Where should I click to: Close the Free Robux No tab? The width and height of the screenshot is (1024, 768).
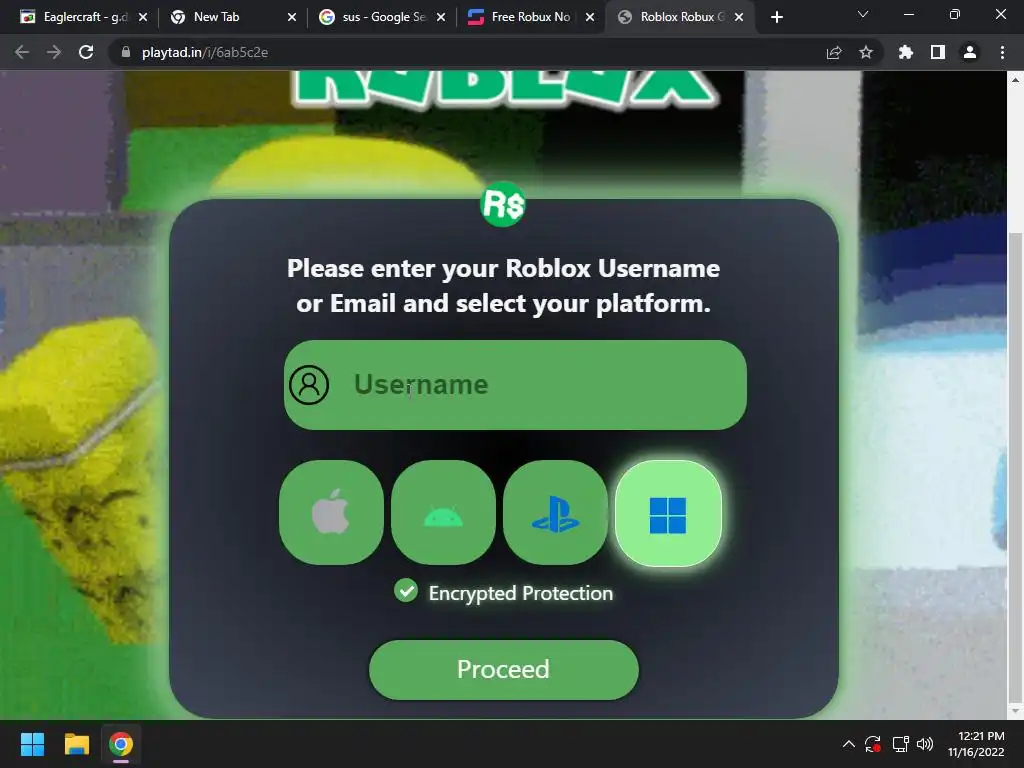pyautogui.click(x=590, y=17)
